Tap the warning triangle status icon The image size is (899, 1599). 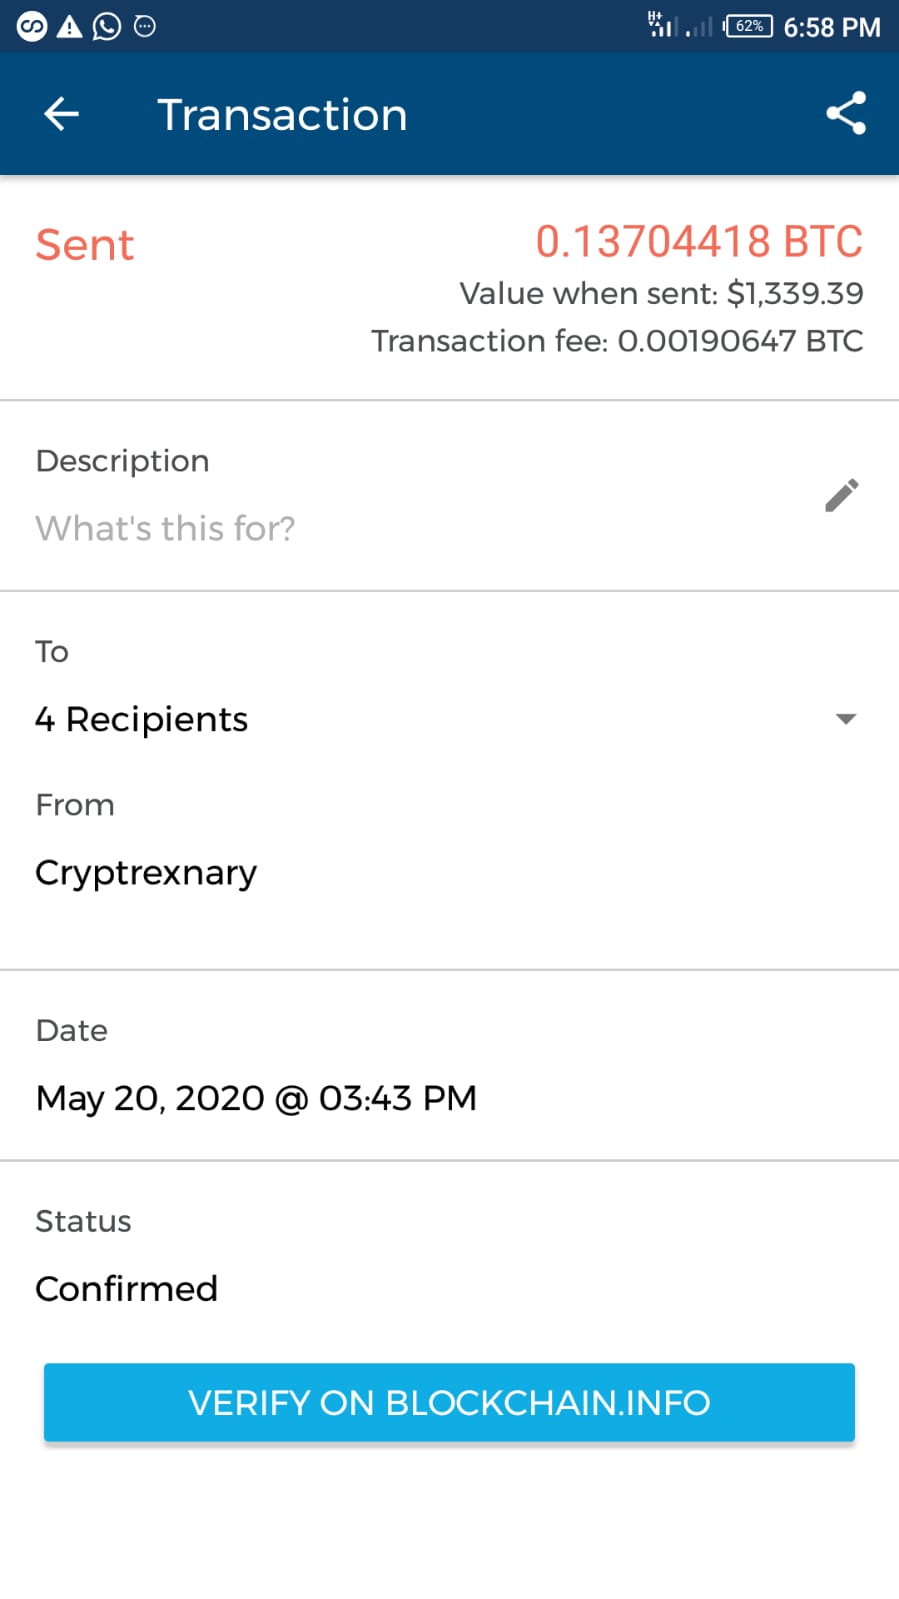click(69, 26)
